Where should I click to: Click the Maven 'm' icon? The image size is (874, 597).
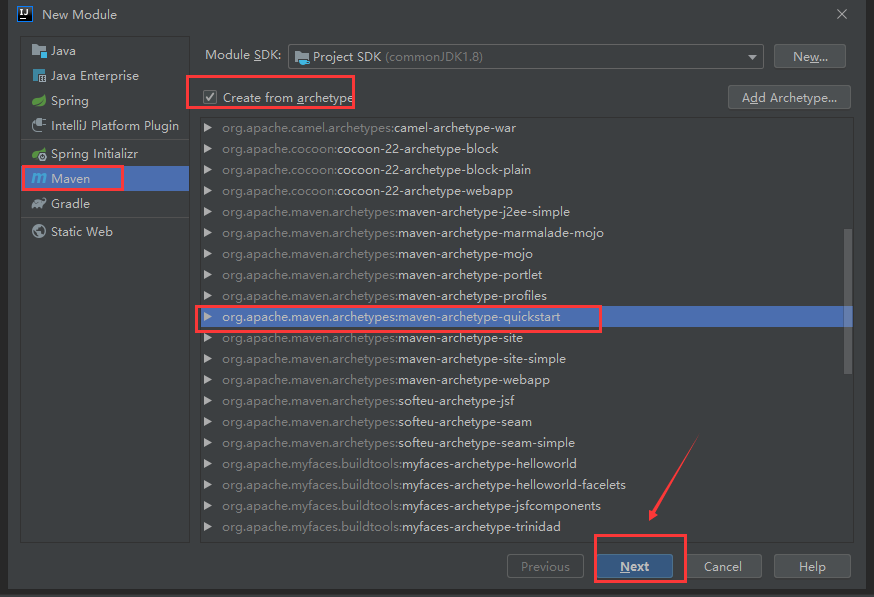(x=39, y=178)
